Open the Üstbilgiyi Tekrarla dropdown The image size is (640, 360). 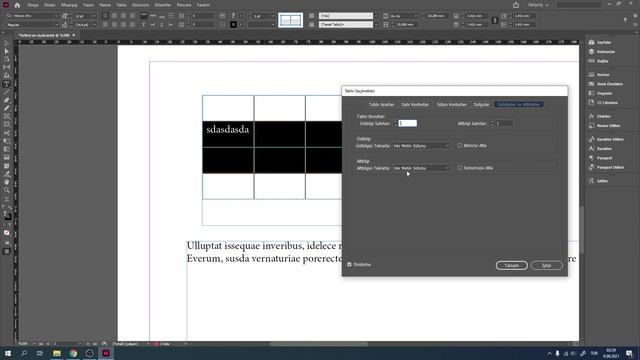[x=421, y=146]
